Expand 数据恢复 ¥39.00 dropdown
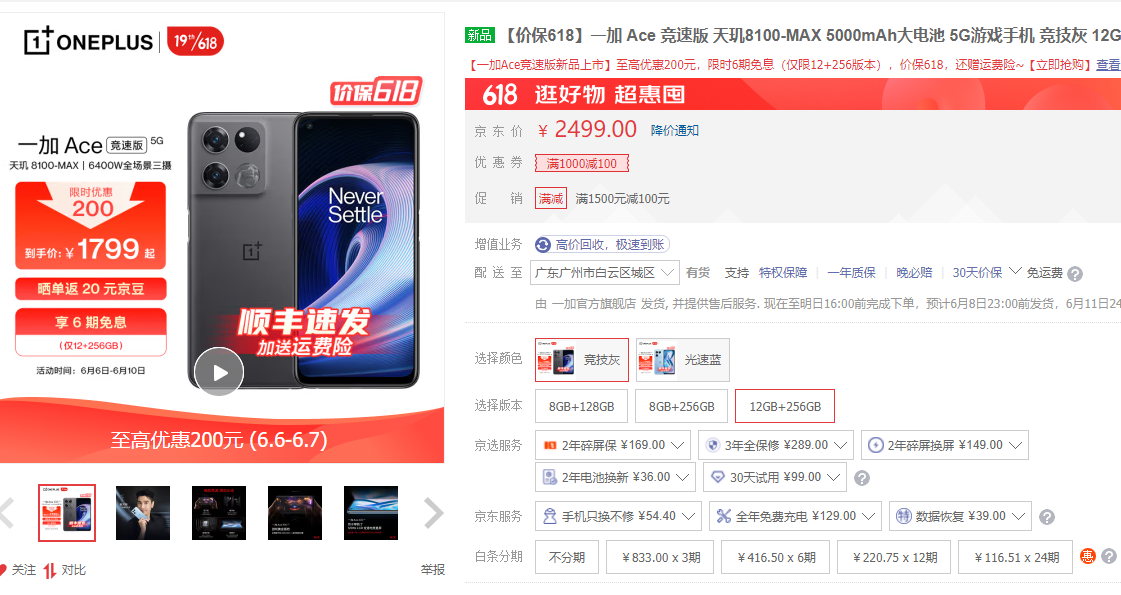The image size is (1121, 595). 960,516
